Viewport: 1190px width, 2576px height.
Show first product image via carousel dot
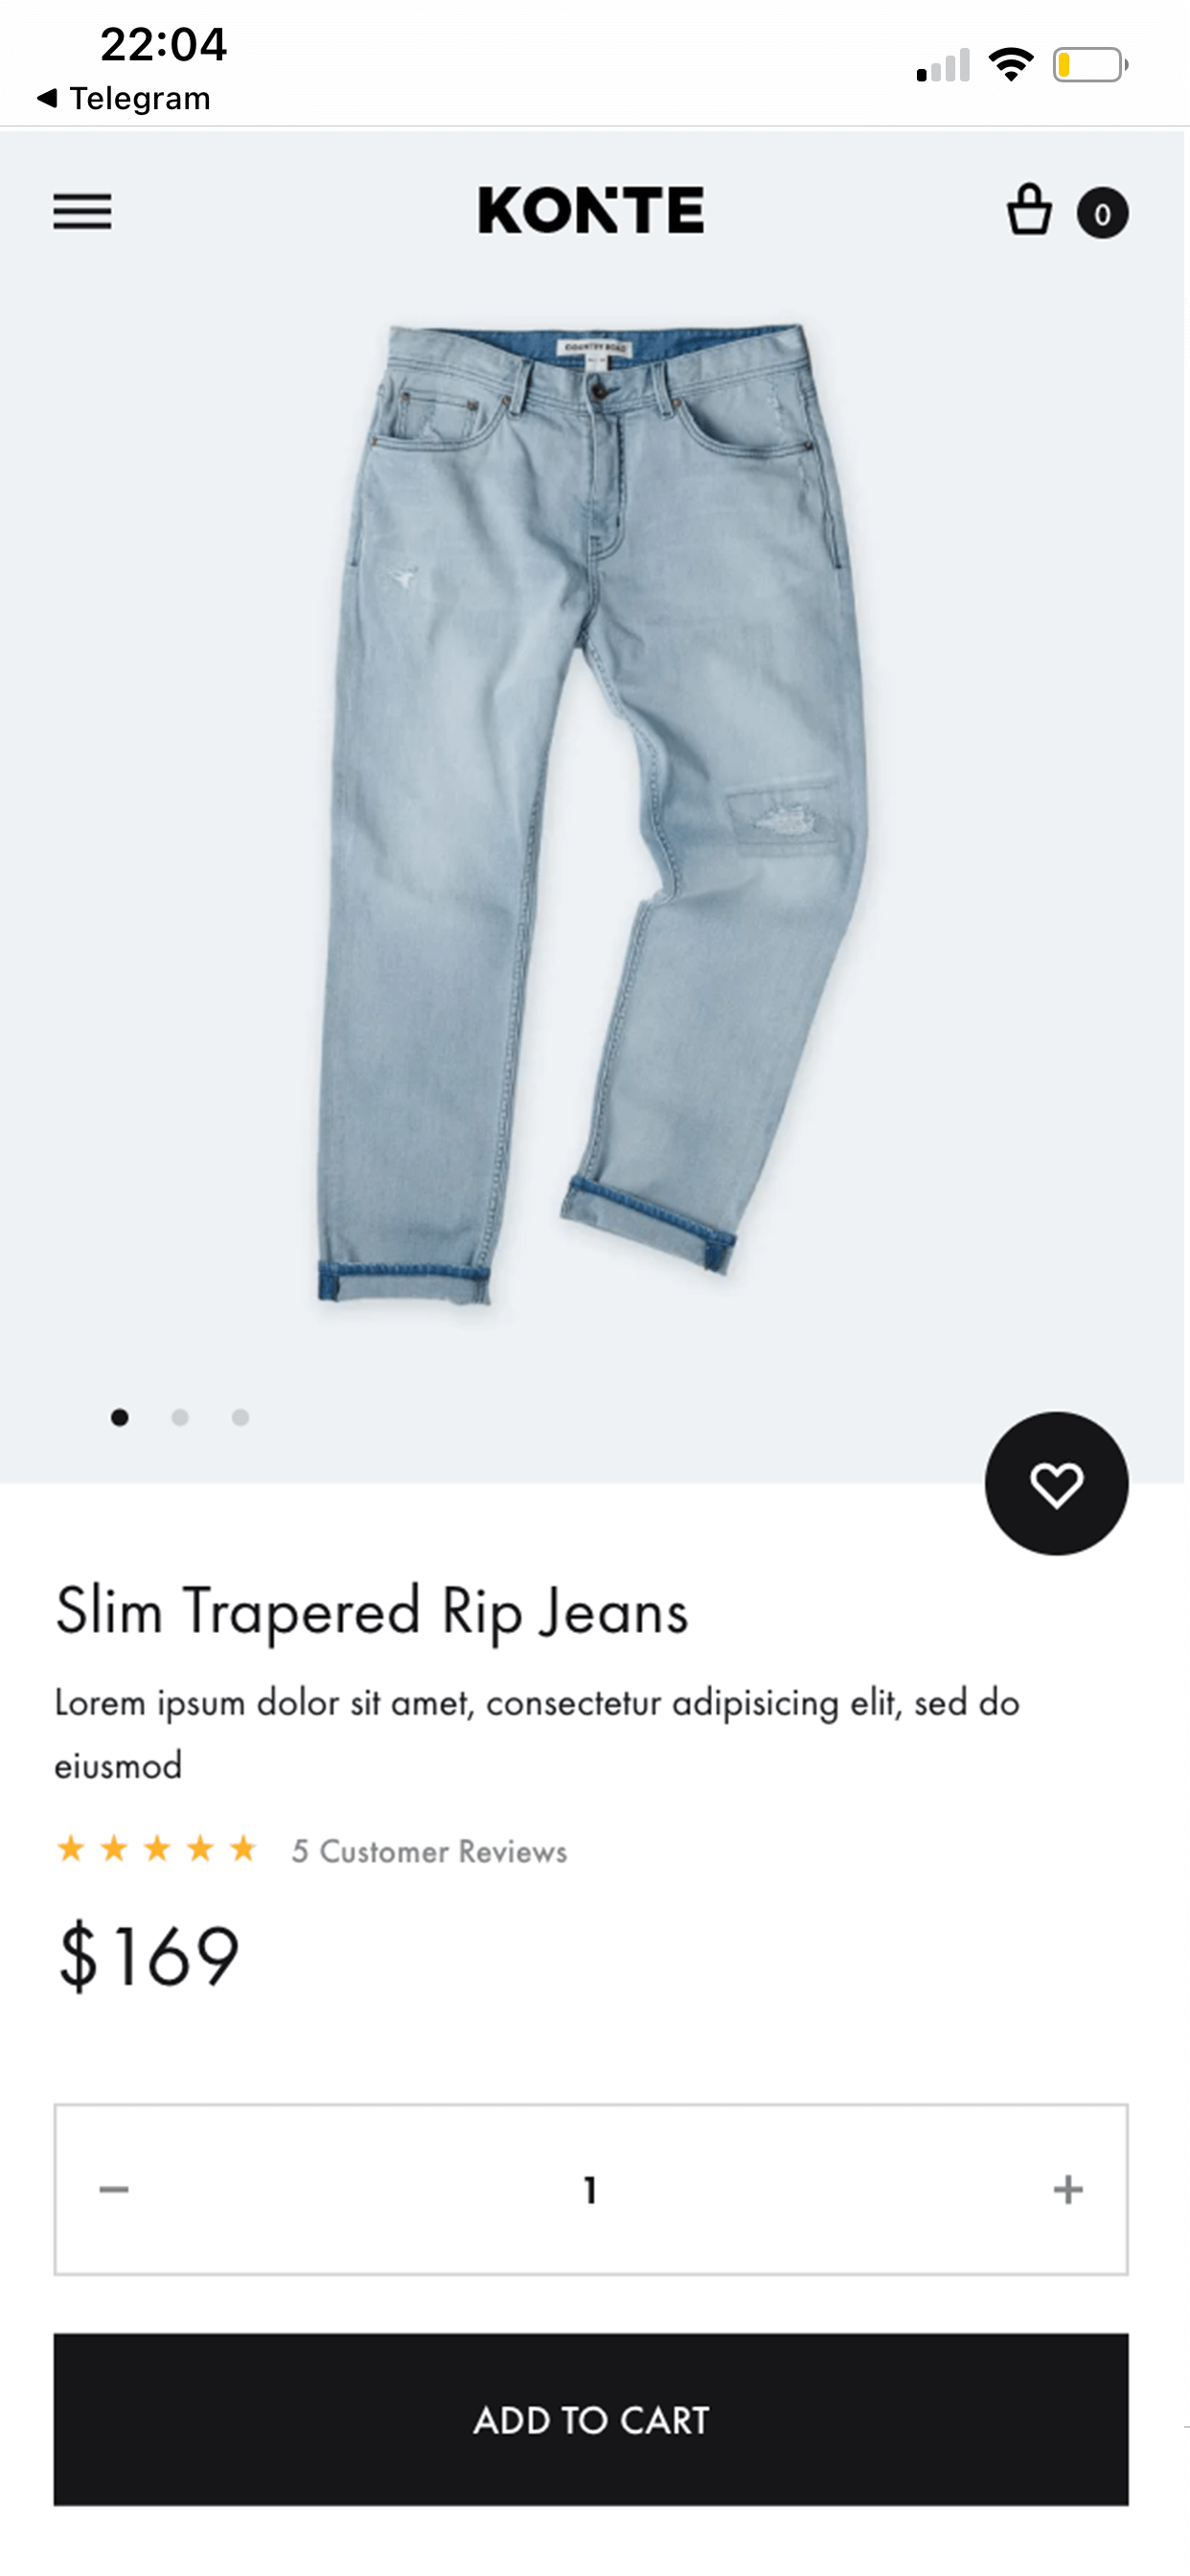[x=120, y=1417]
